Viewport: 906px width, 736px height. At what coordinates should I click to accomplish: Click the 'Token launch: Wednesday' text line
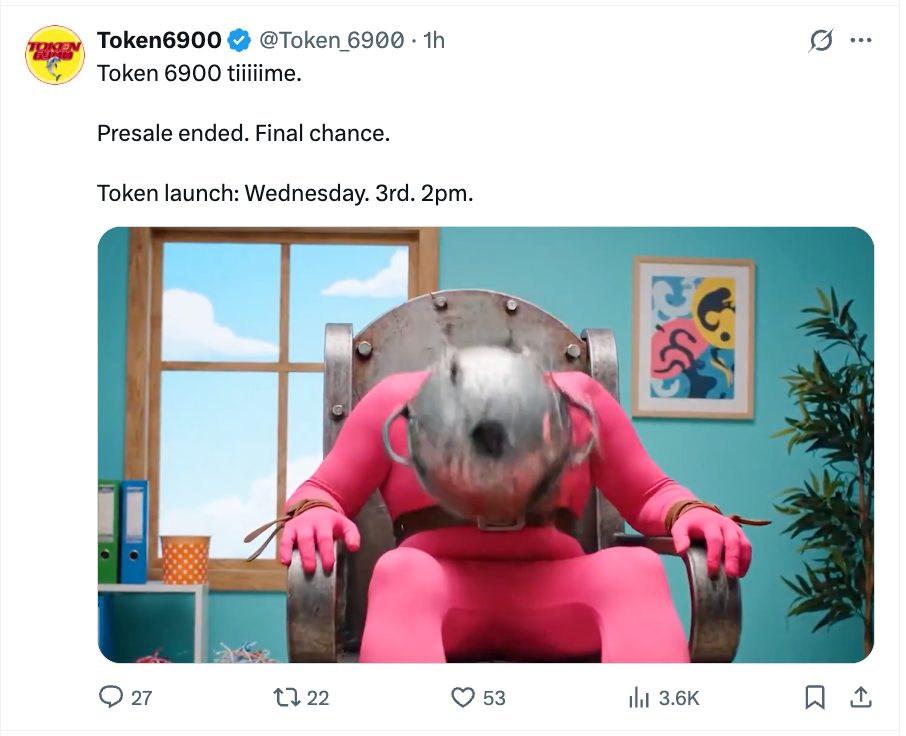tap(285, 194)
